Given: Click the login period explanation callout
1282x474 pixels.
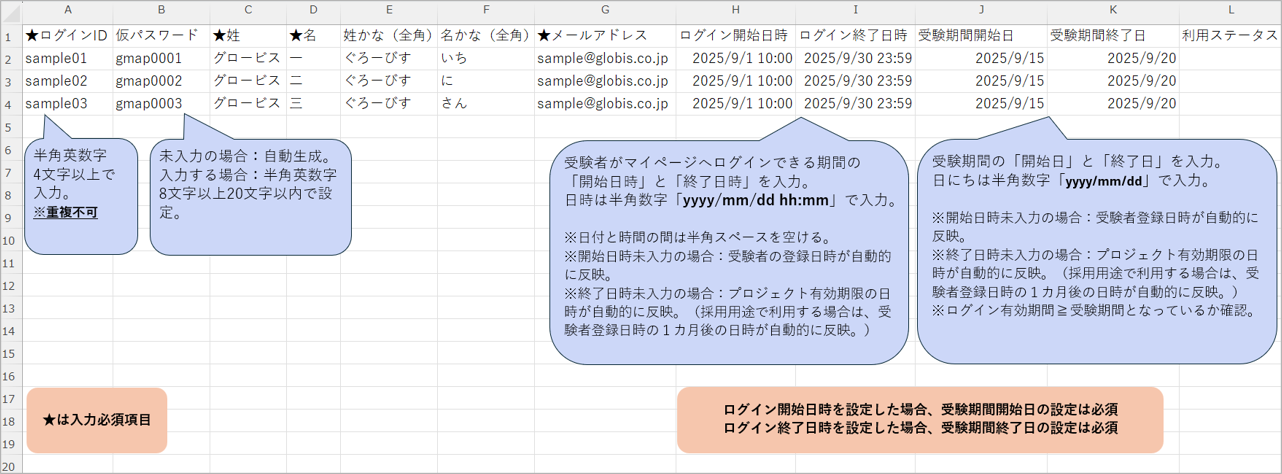Looking at the screenshot, I should click(729, 252).
